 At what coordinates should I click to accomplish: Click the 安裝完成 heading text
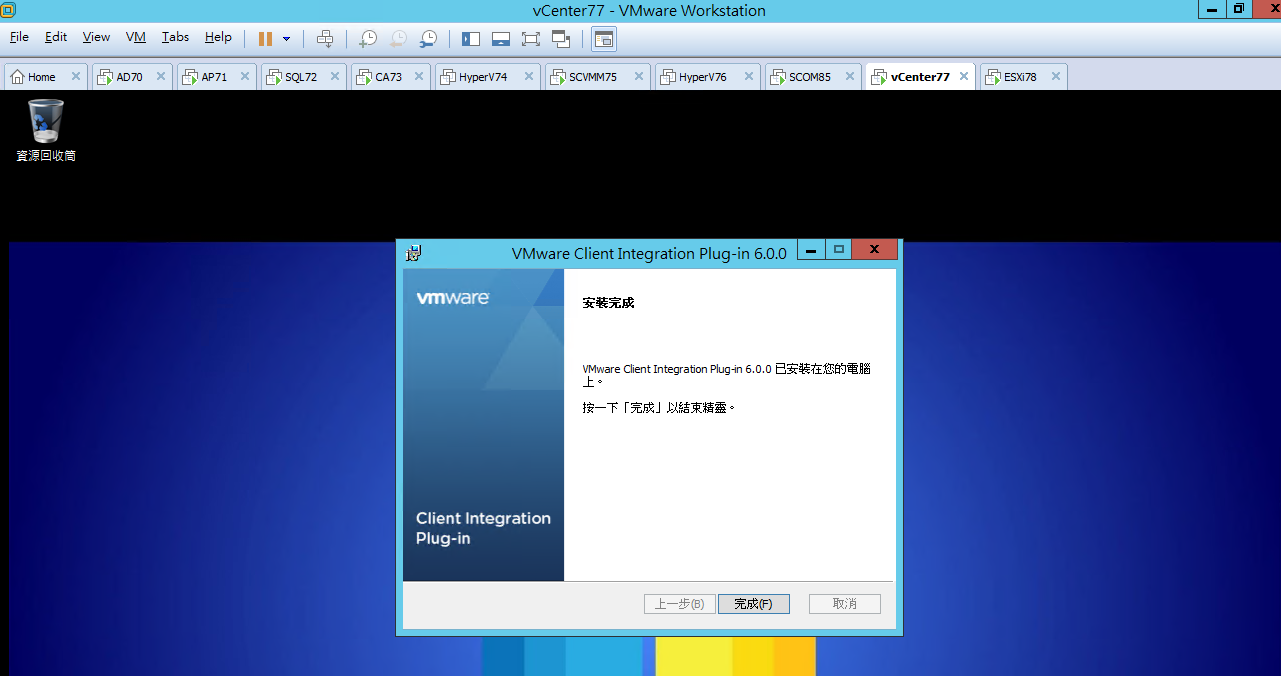click(609, 303)
